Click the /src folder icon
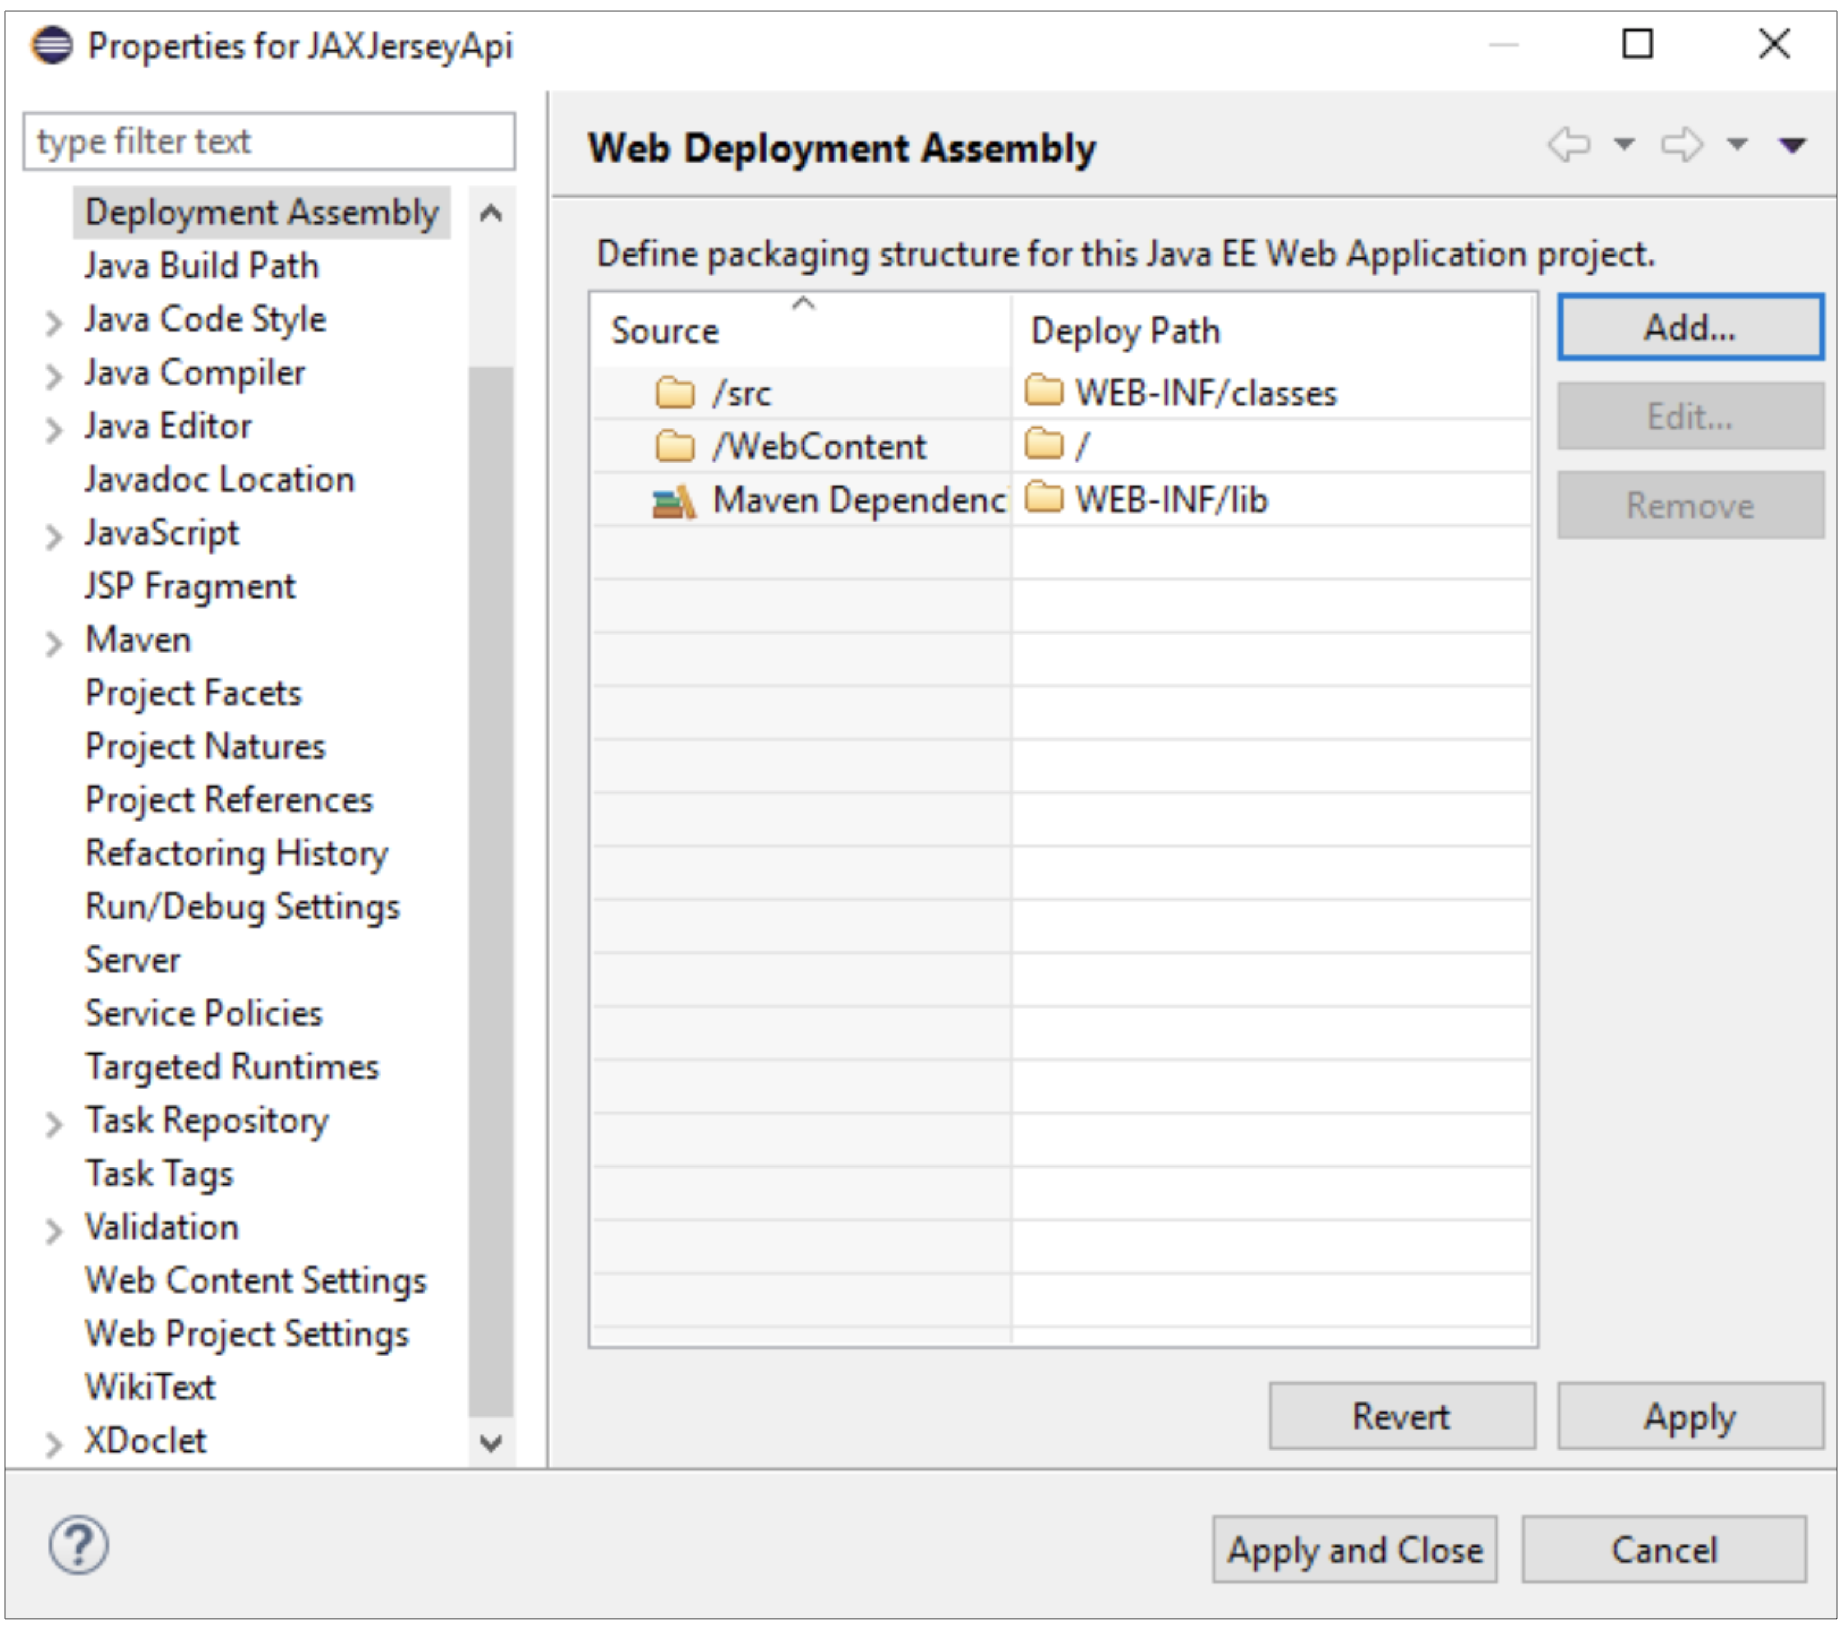1847x1627 pixels. coord(676,393)
